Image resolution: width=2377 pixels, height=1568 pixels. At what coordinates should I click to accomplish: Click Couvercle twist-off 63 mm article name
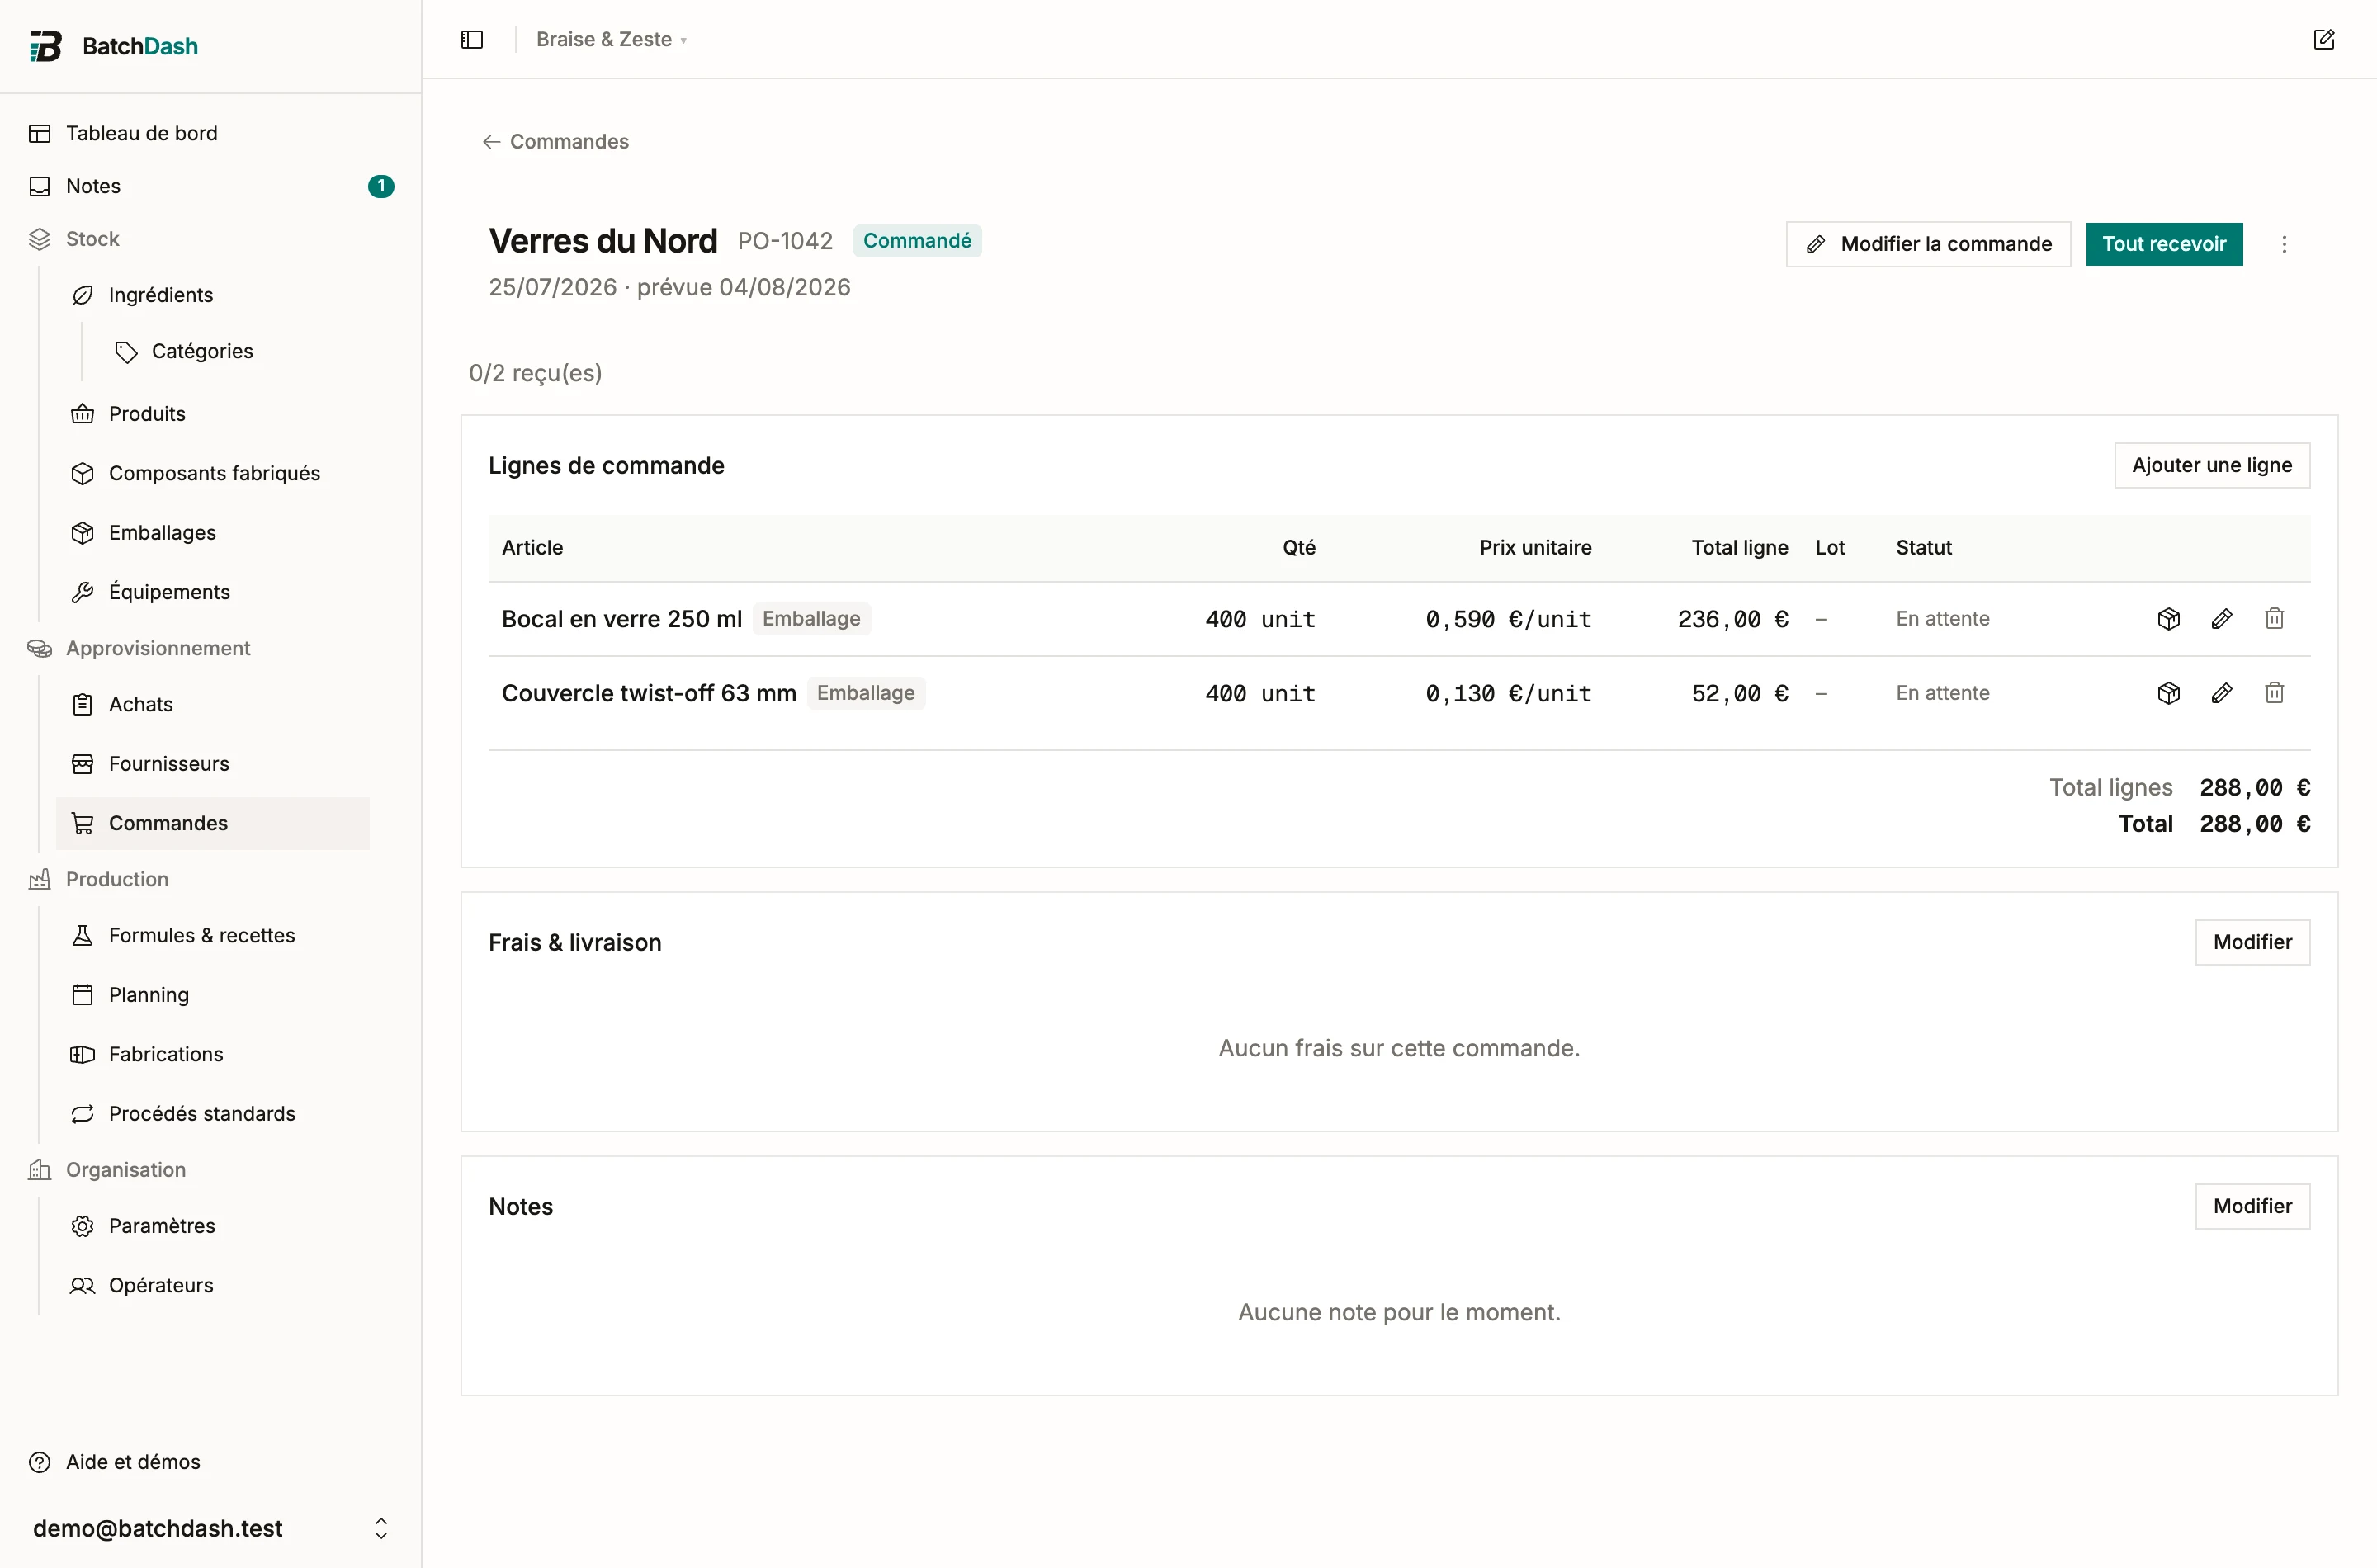coord(649,693)
